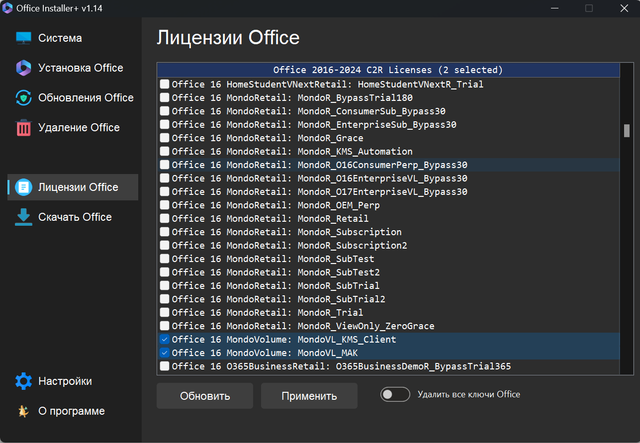Check MondoR_ConsumerSub_Bypass30 checkbox
Screen dimensions: 640x443
164,111
